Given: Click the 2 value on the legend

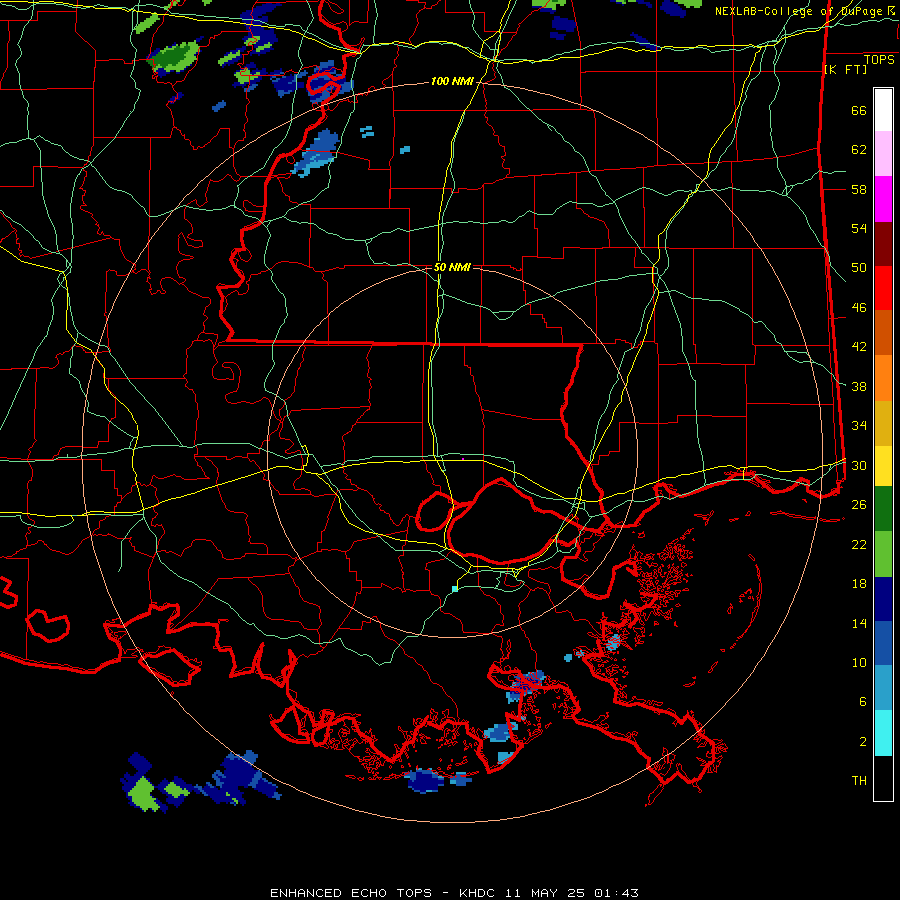Looking at the screenshot, I should click(863, 742).
